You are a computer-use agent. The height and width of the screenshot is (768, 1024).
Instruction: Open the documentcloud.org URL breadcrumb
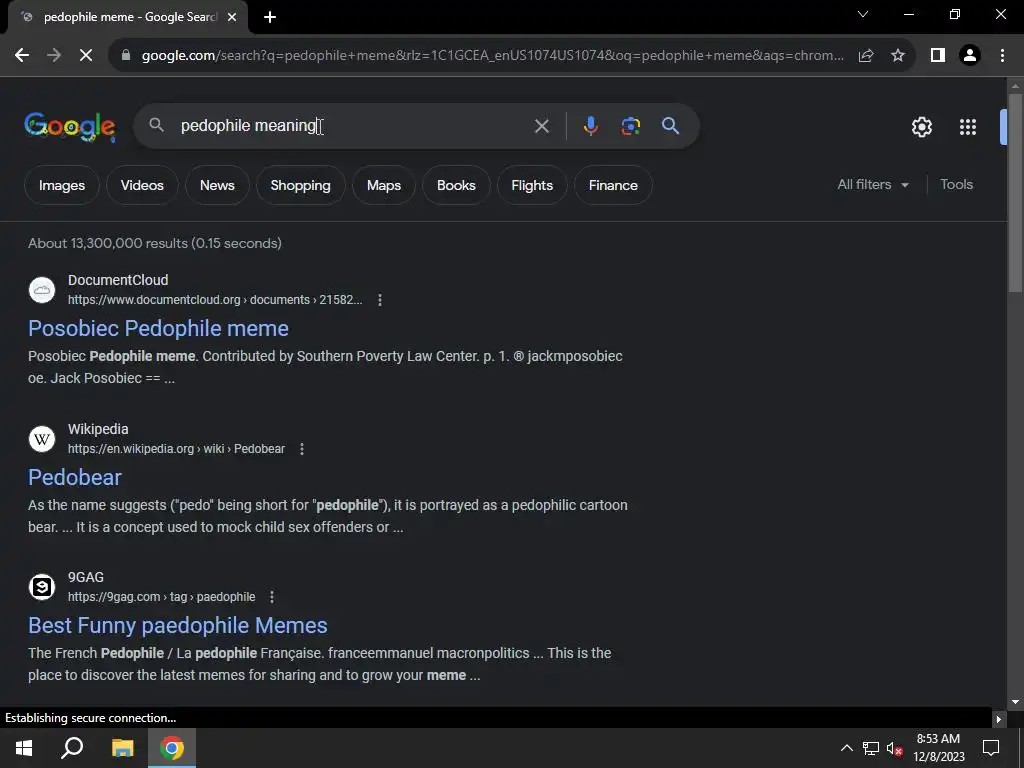tap(215, 300)
